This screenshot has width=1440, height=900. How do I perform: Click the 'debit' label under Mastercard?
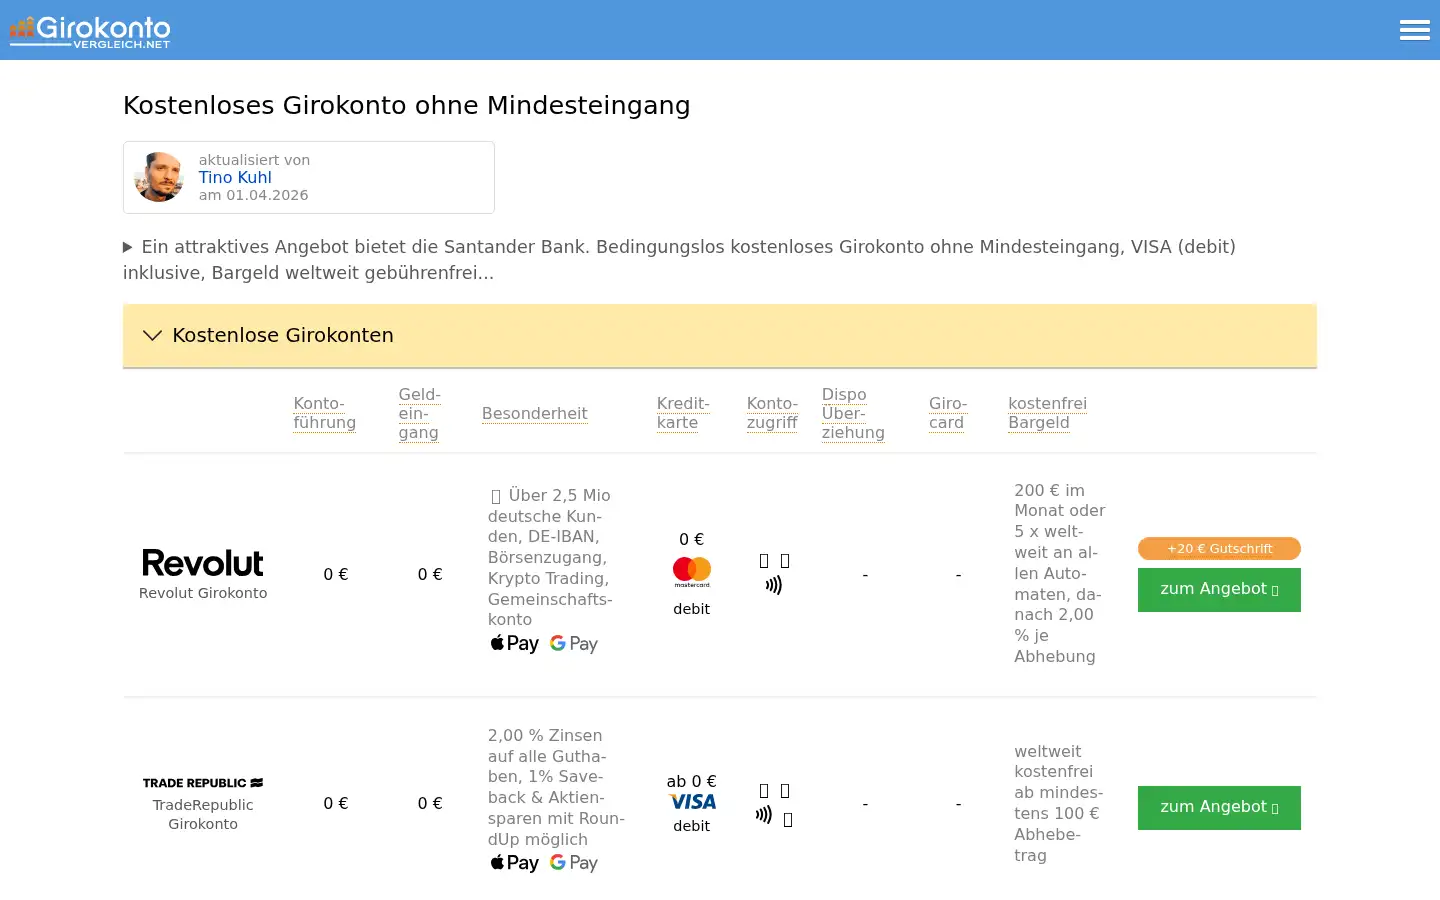[692, 609]
